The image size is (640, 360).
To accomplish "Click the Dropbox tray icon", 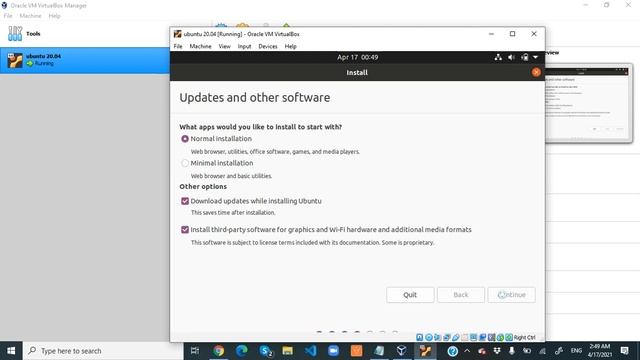I will pyautogui.click(x=497, y=351).
